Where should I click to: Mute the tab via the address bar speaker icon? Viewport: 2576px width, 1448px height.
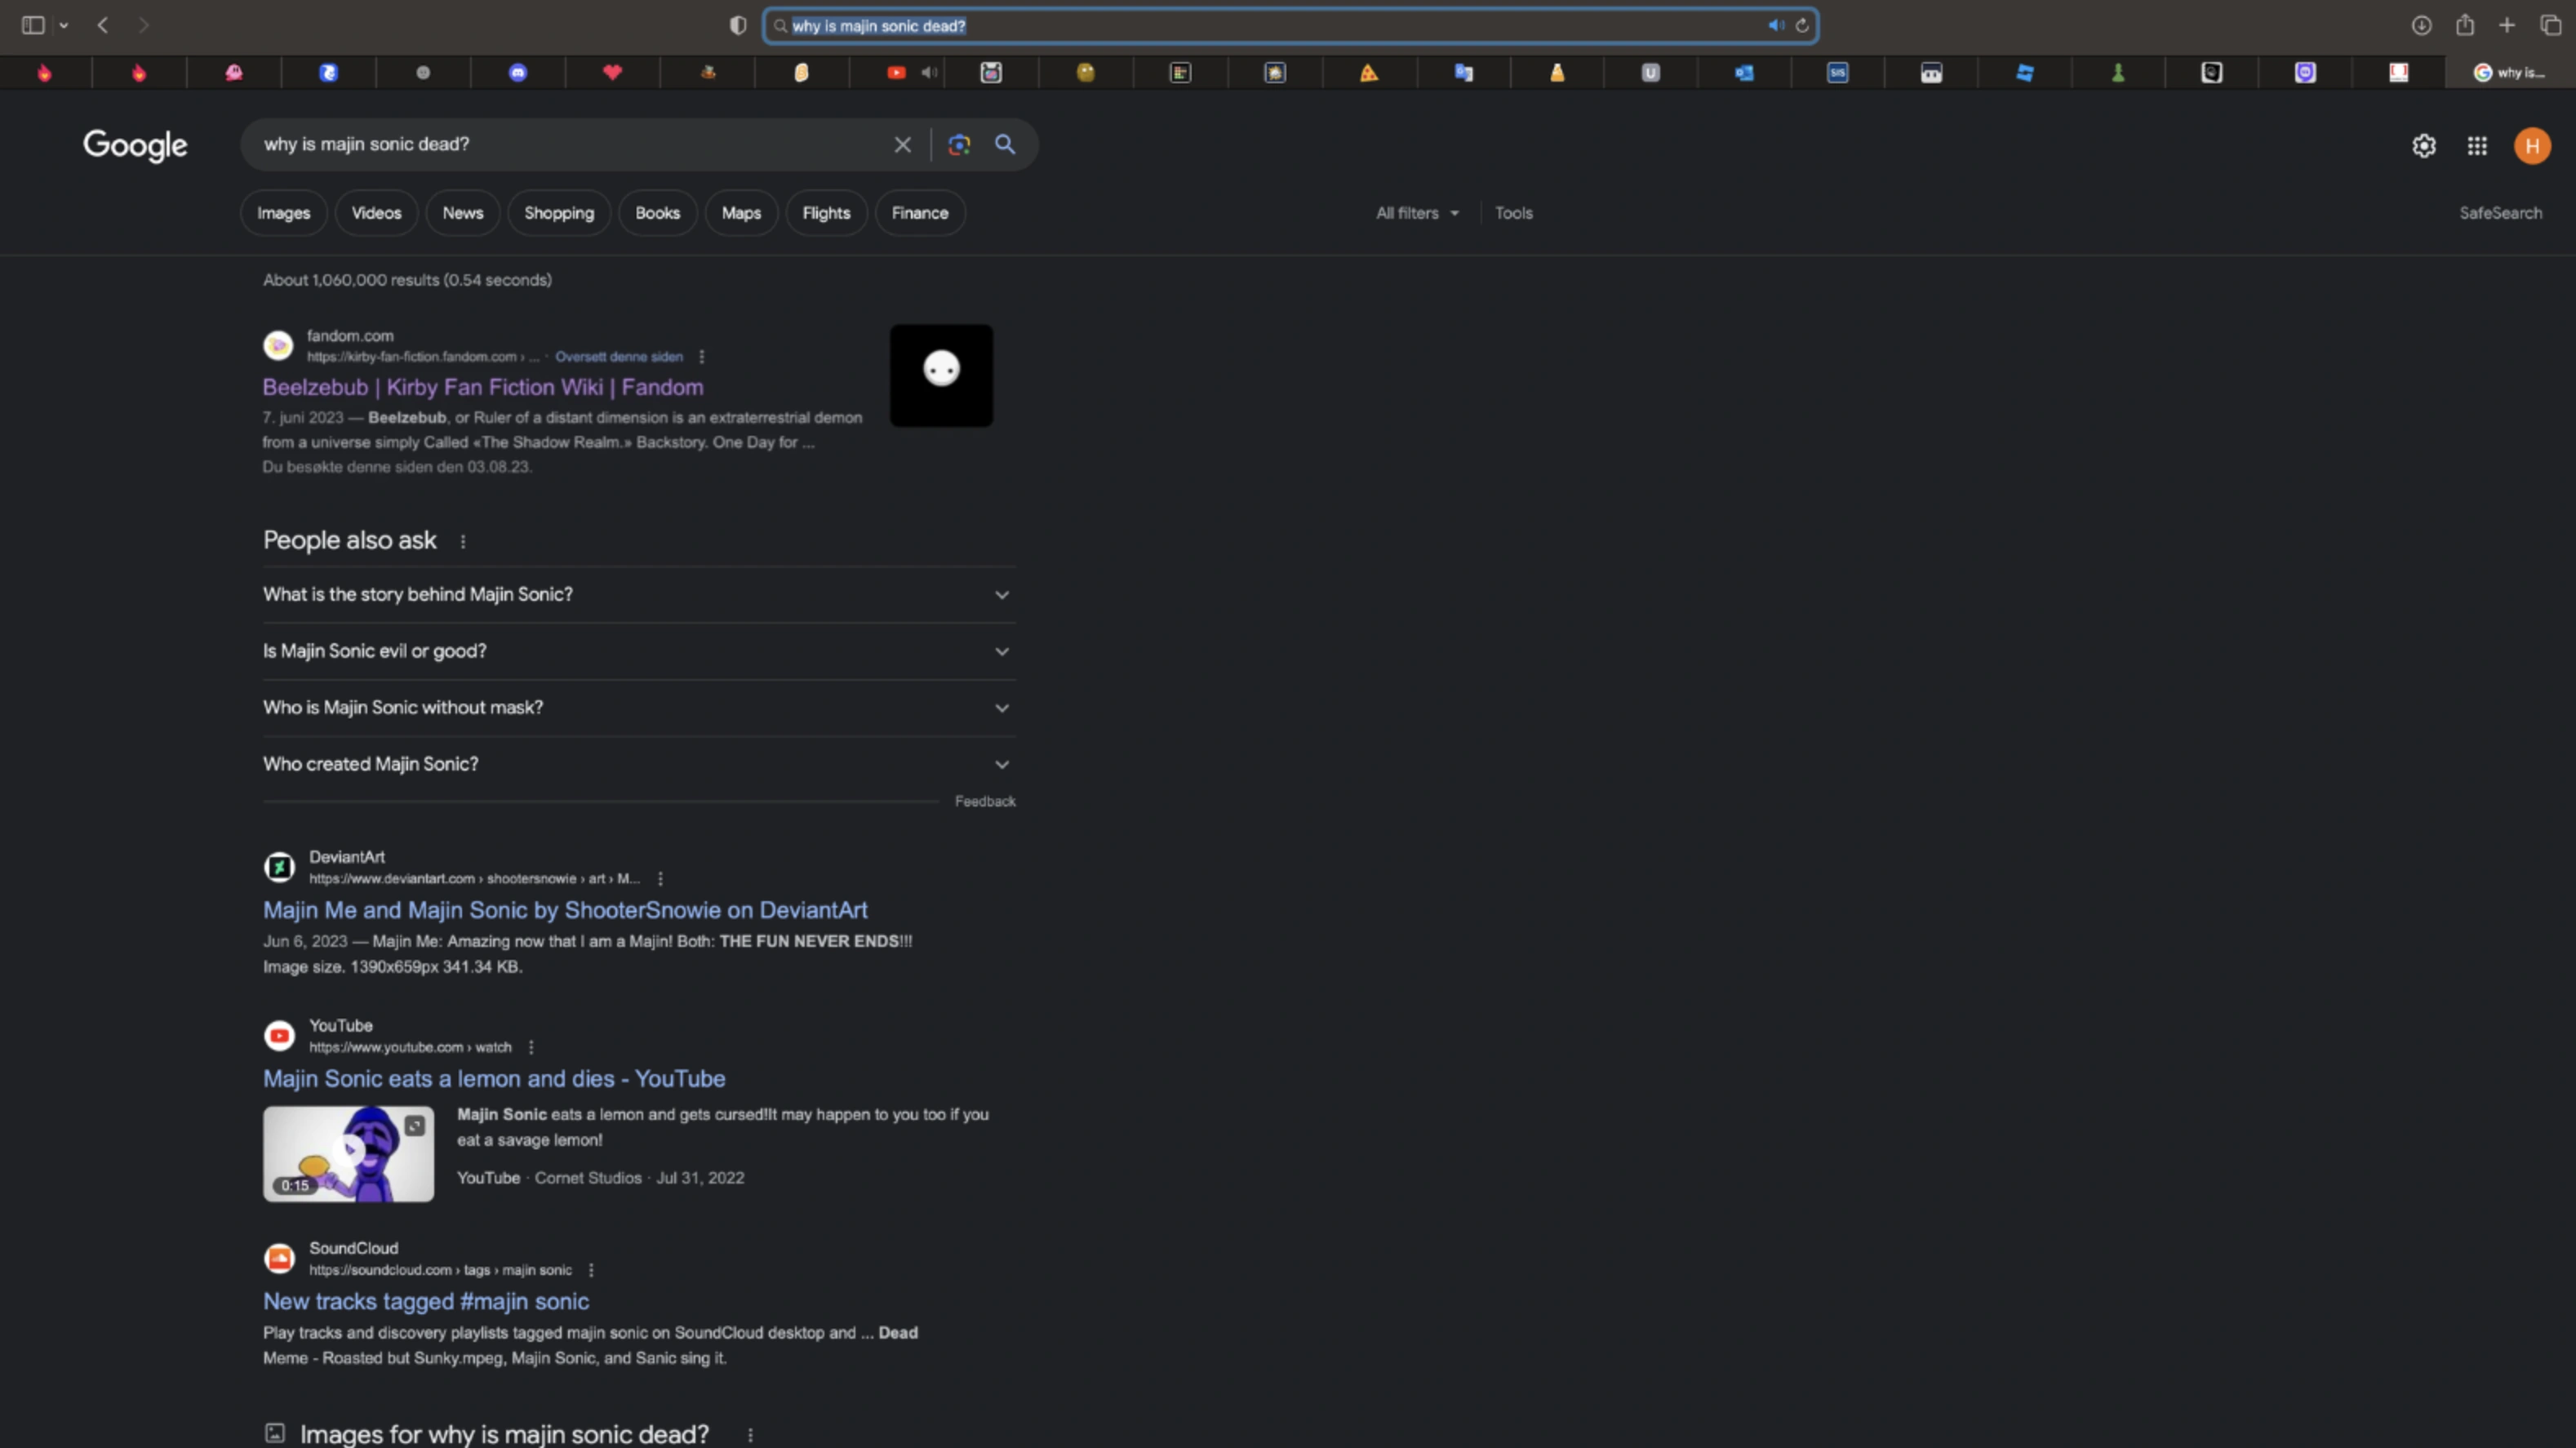[1776, 26]
